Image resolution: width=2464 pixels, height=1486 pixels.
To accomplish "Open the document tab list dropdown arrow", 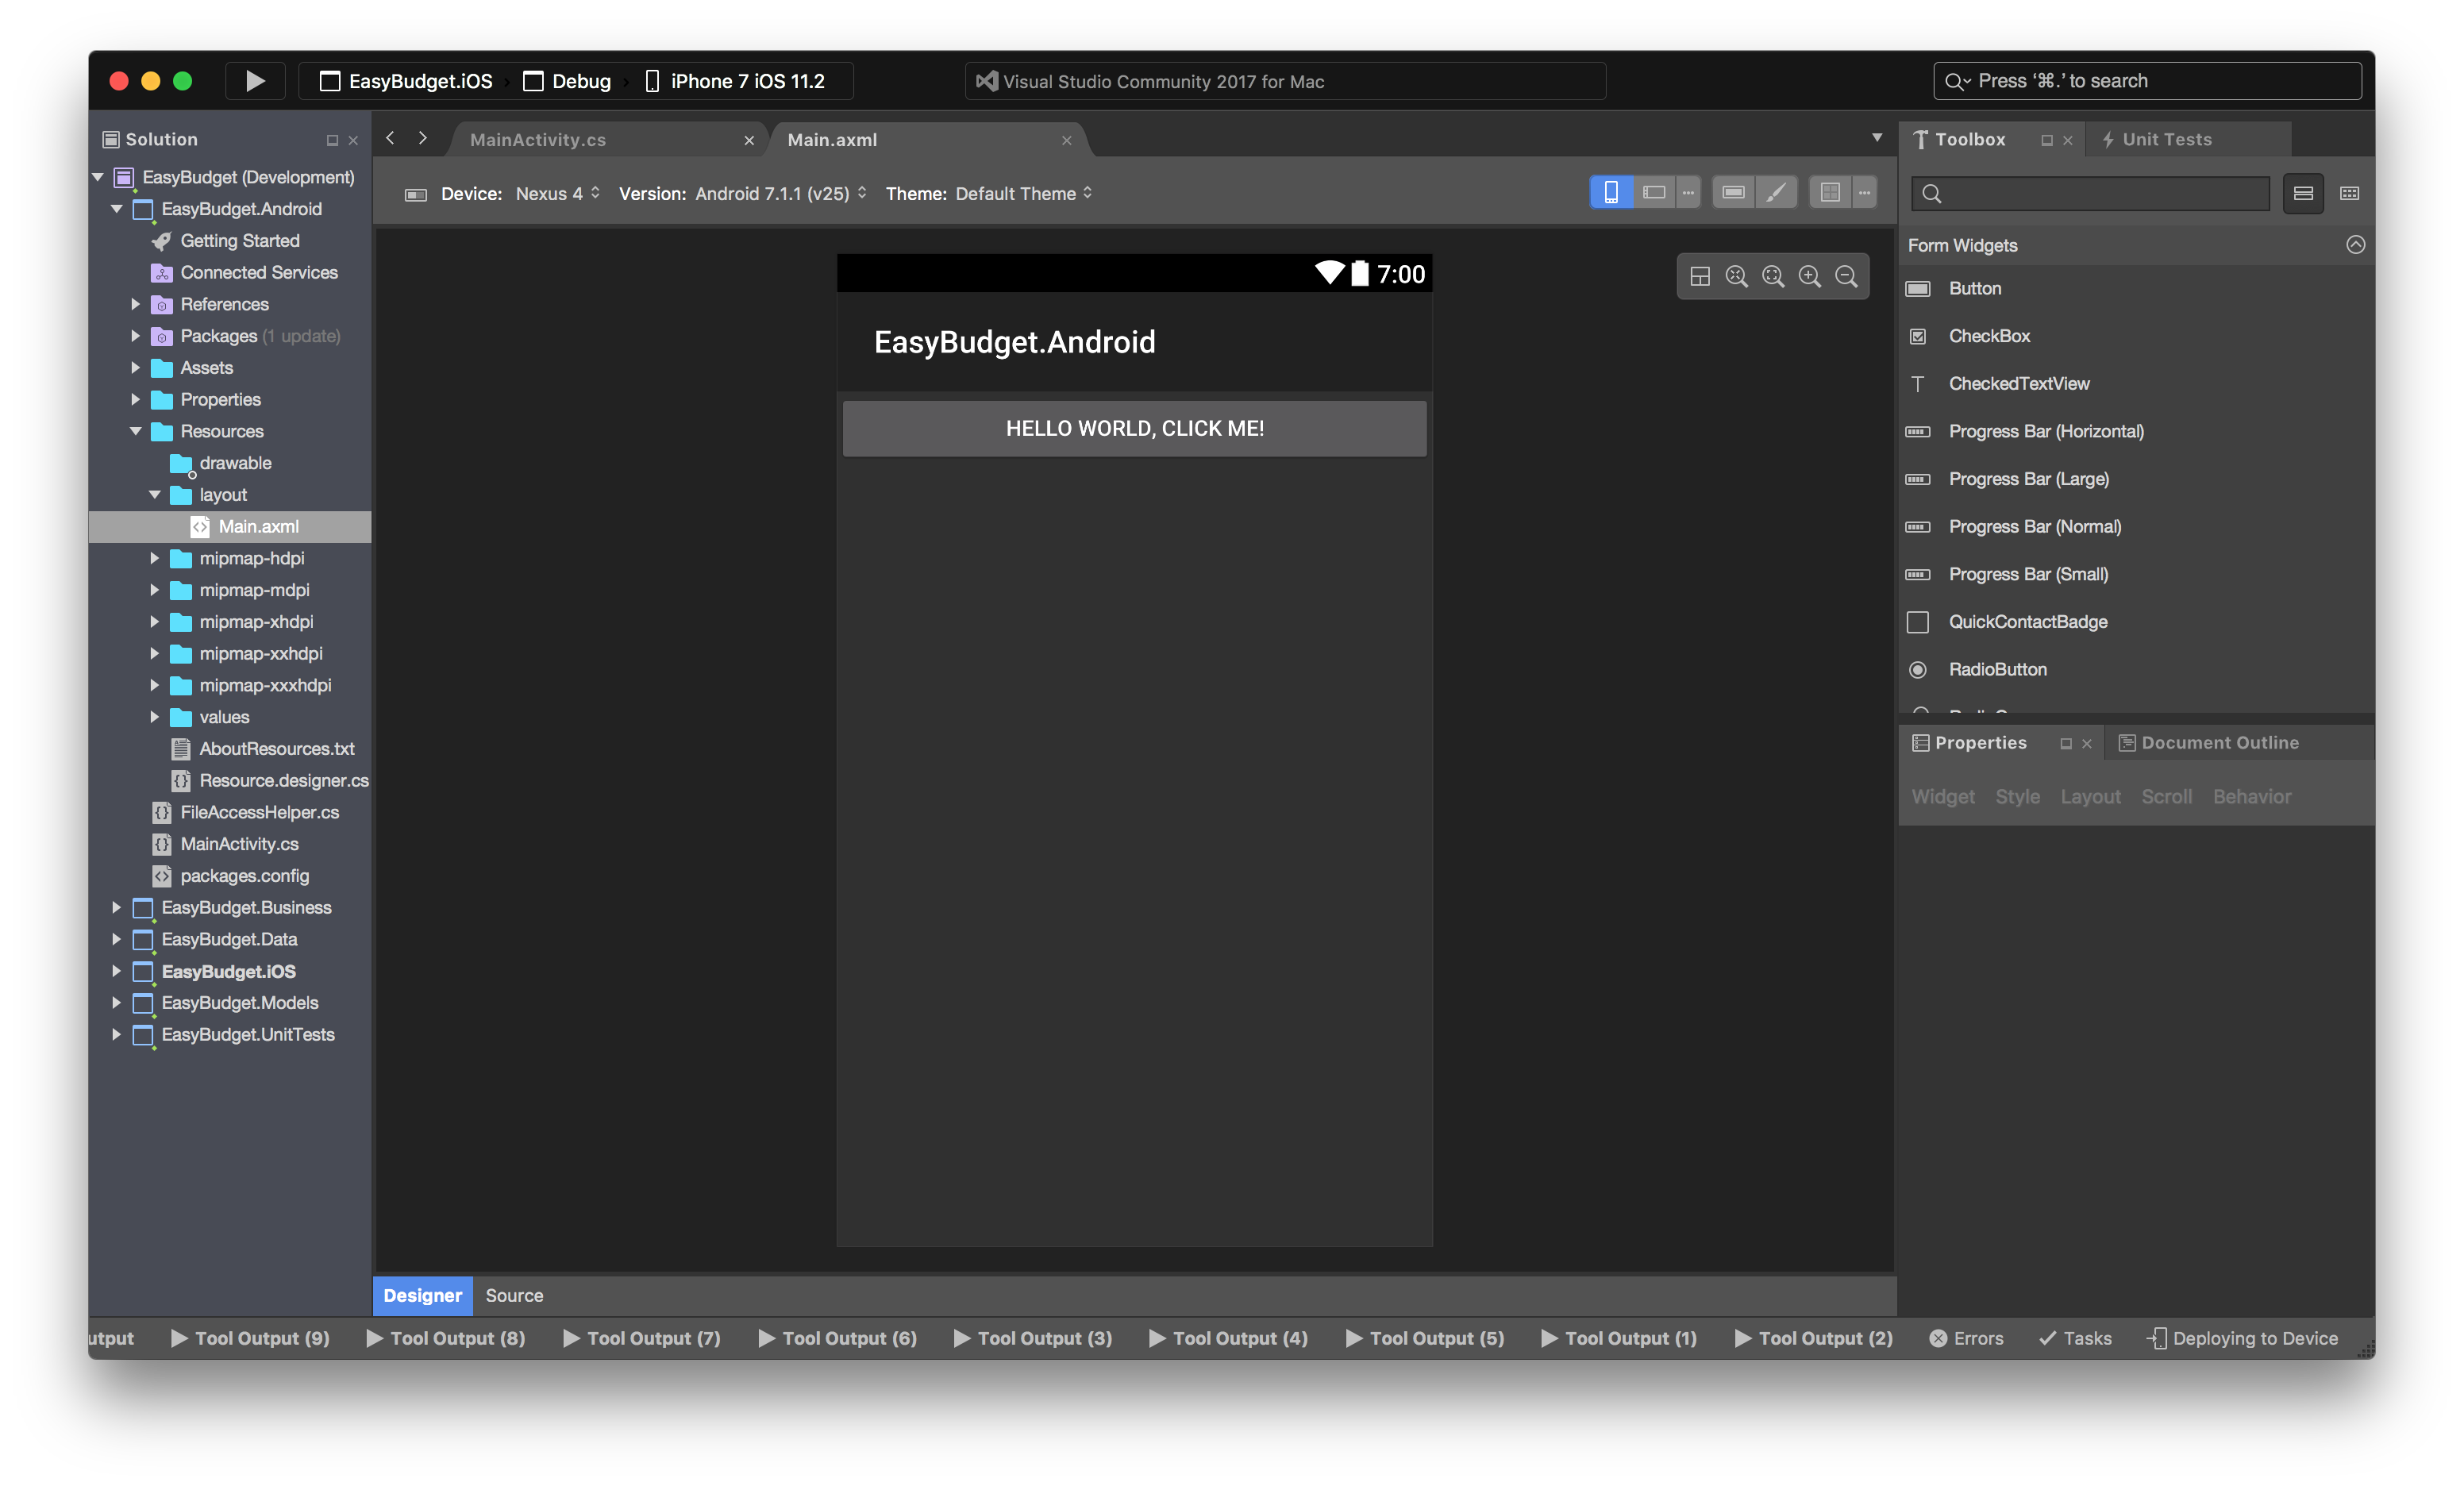I will click(1876, 138).
